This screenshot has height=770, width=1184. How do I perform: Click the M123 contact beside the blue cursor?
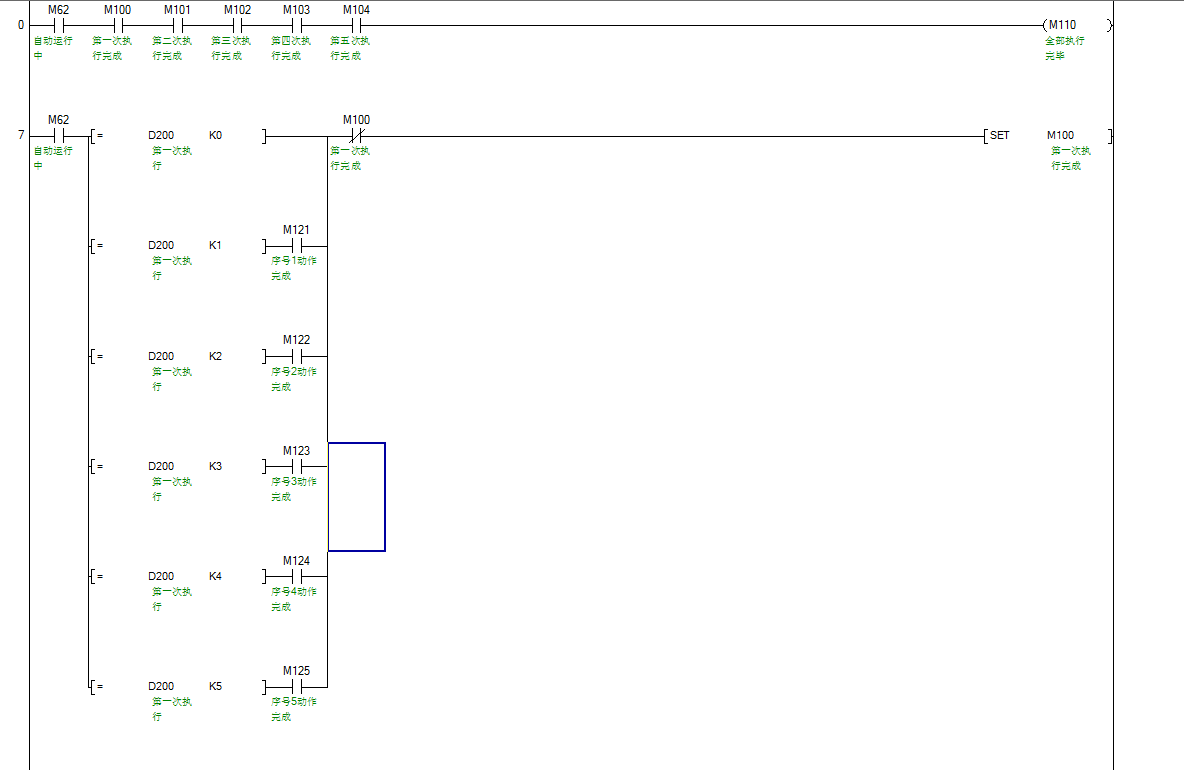coord(296,467)
